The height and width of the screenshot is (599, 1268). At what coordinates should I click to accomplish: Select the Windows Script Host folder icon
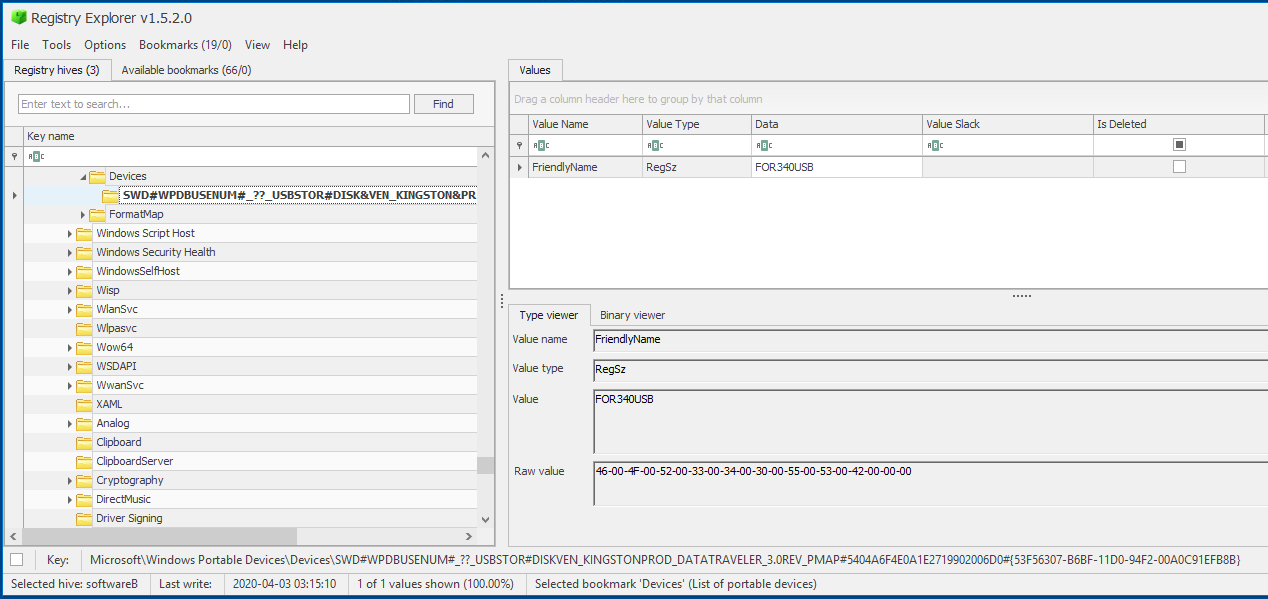84,234
